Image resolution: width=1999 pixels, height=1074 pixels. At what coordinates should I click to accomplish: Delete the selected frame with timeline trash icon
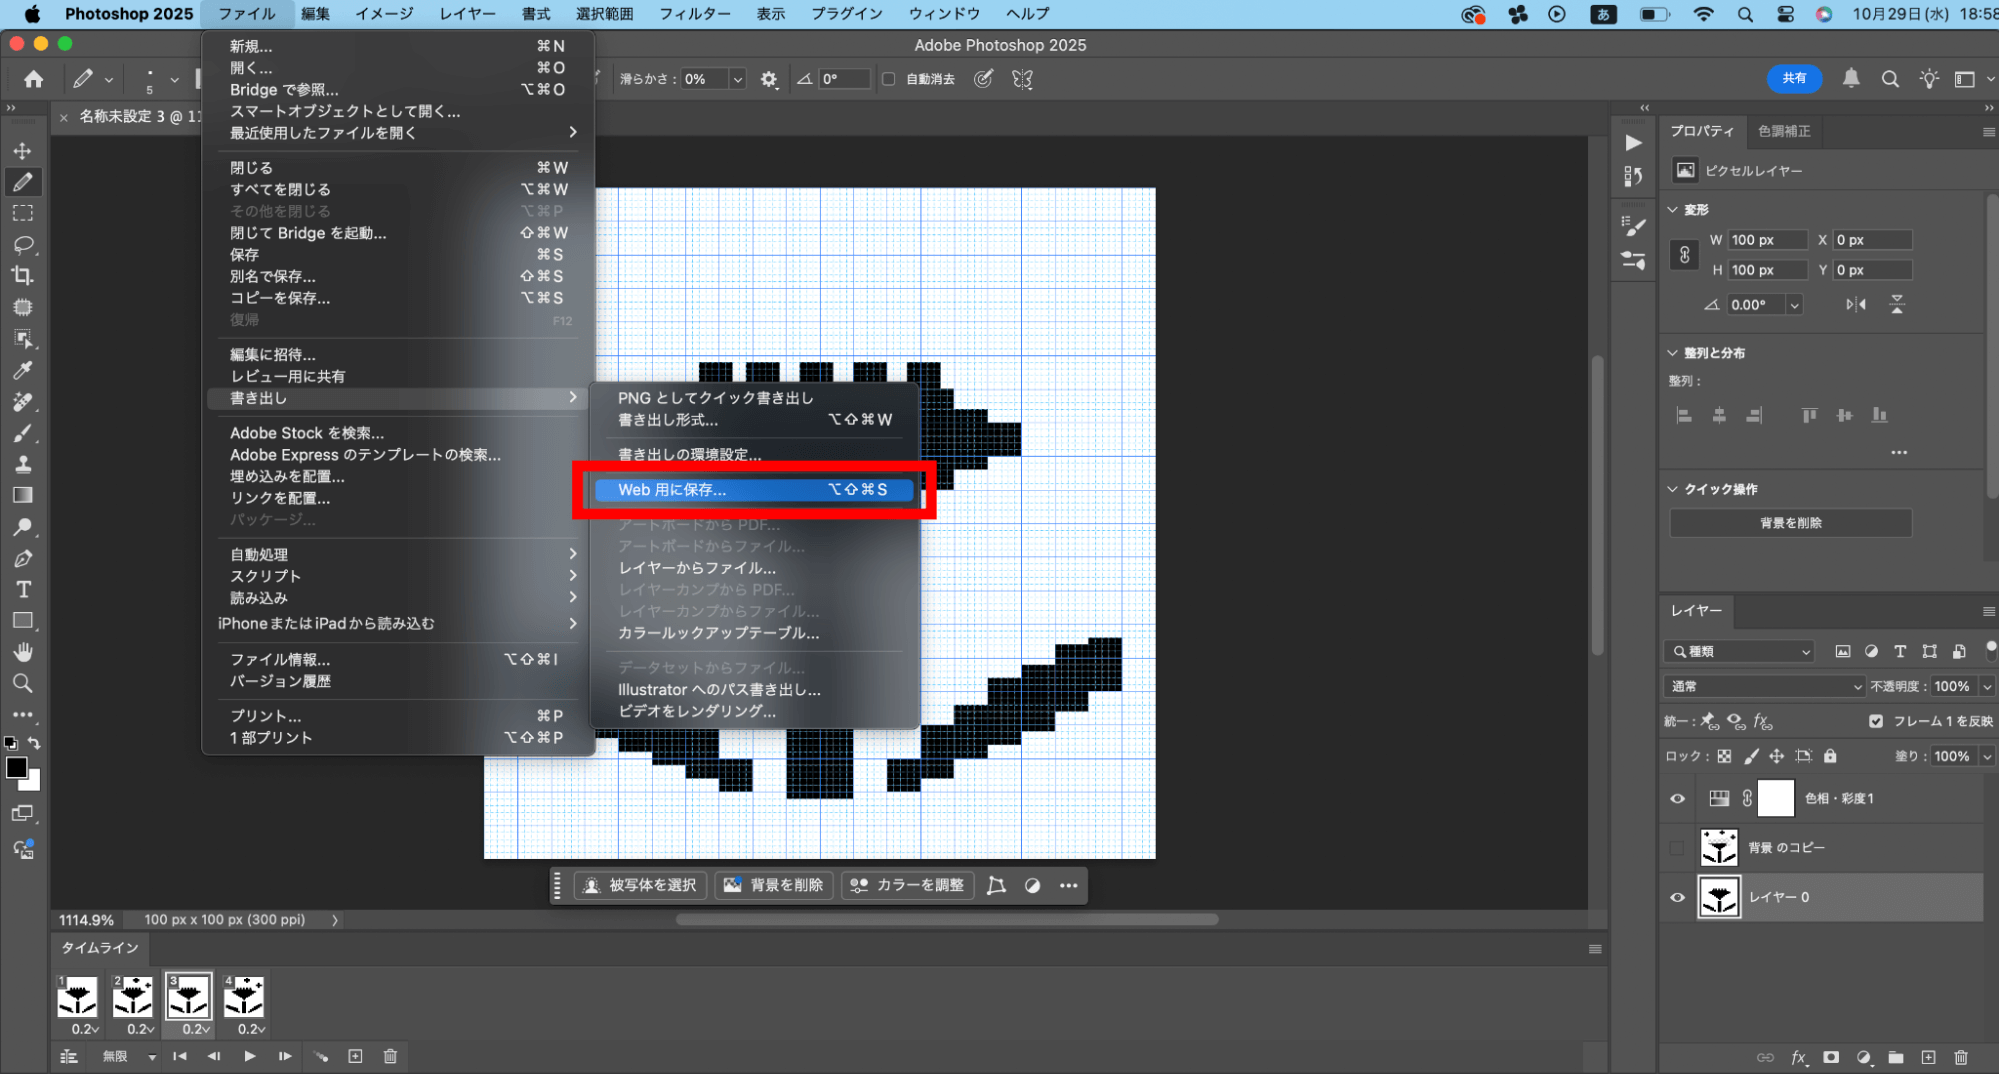(390, 1056)
